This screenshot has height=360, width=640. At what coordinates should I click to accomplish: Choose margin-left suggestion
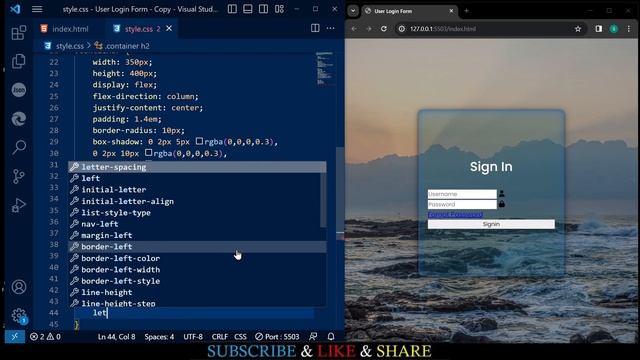[x=194, y=235]
